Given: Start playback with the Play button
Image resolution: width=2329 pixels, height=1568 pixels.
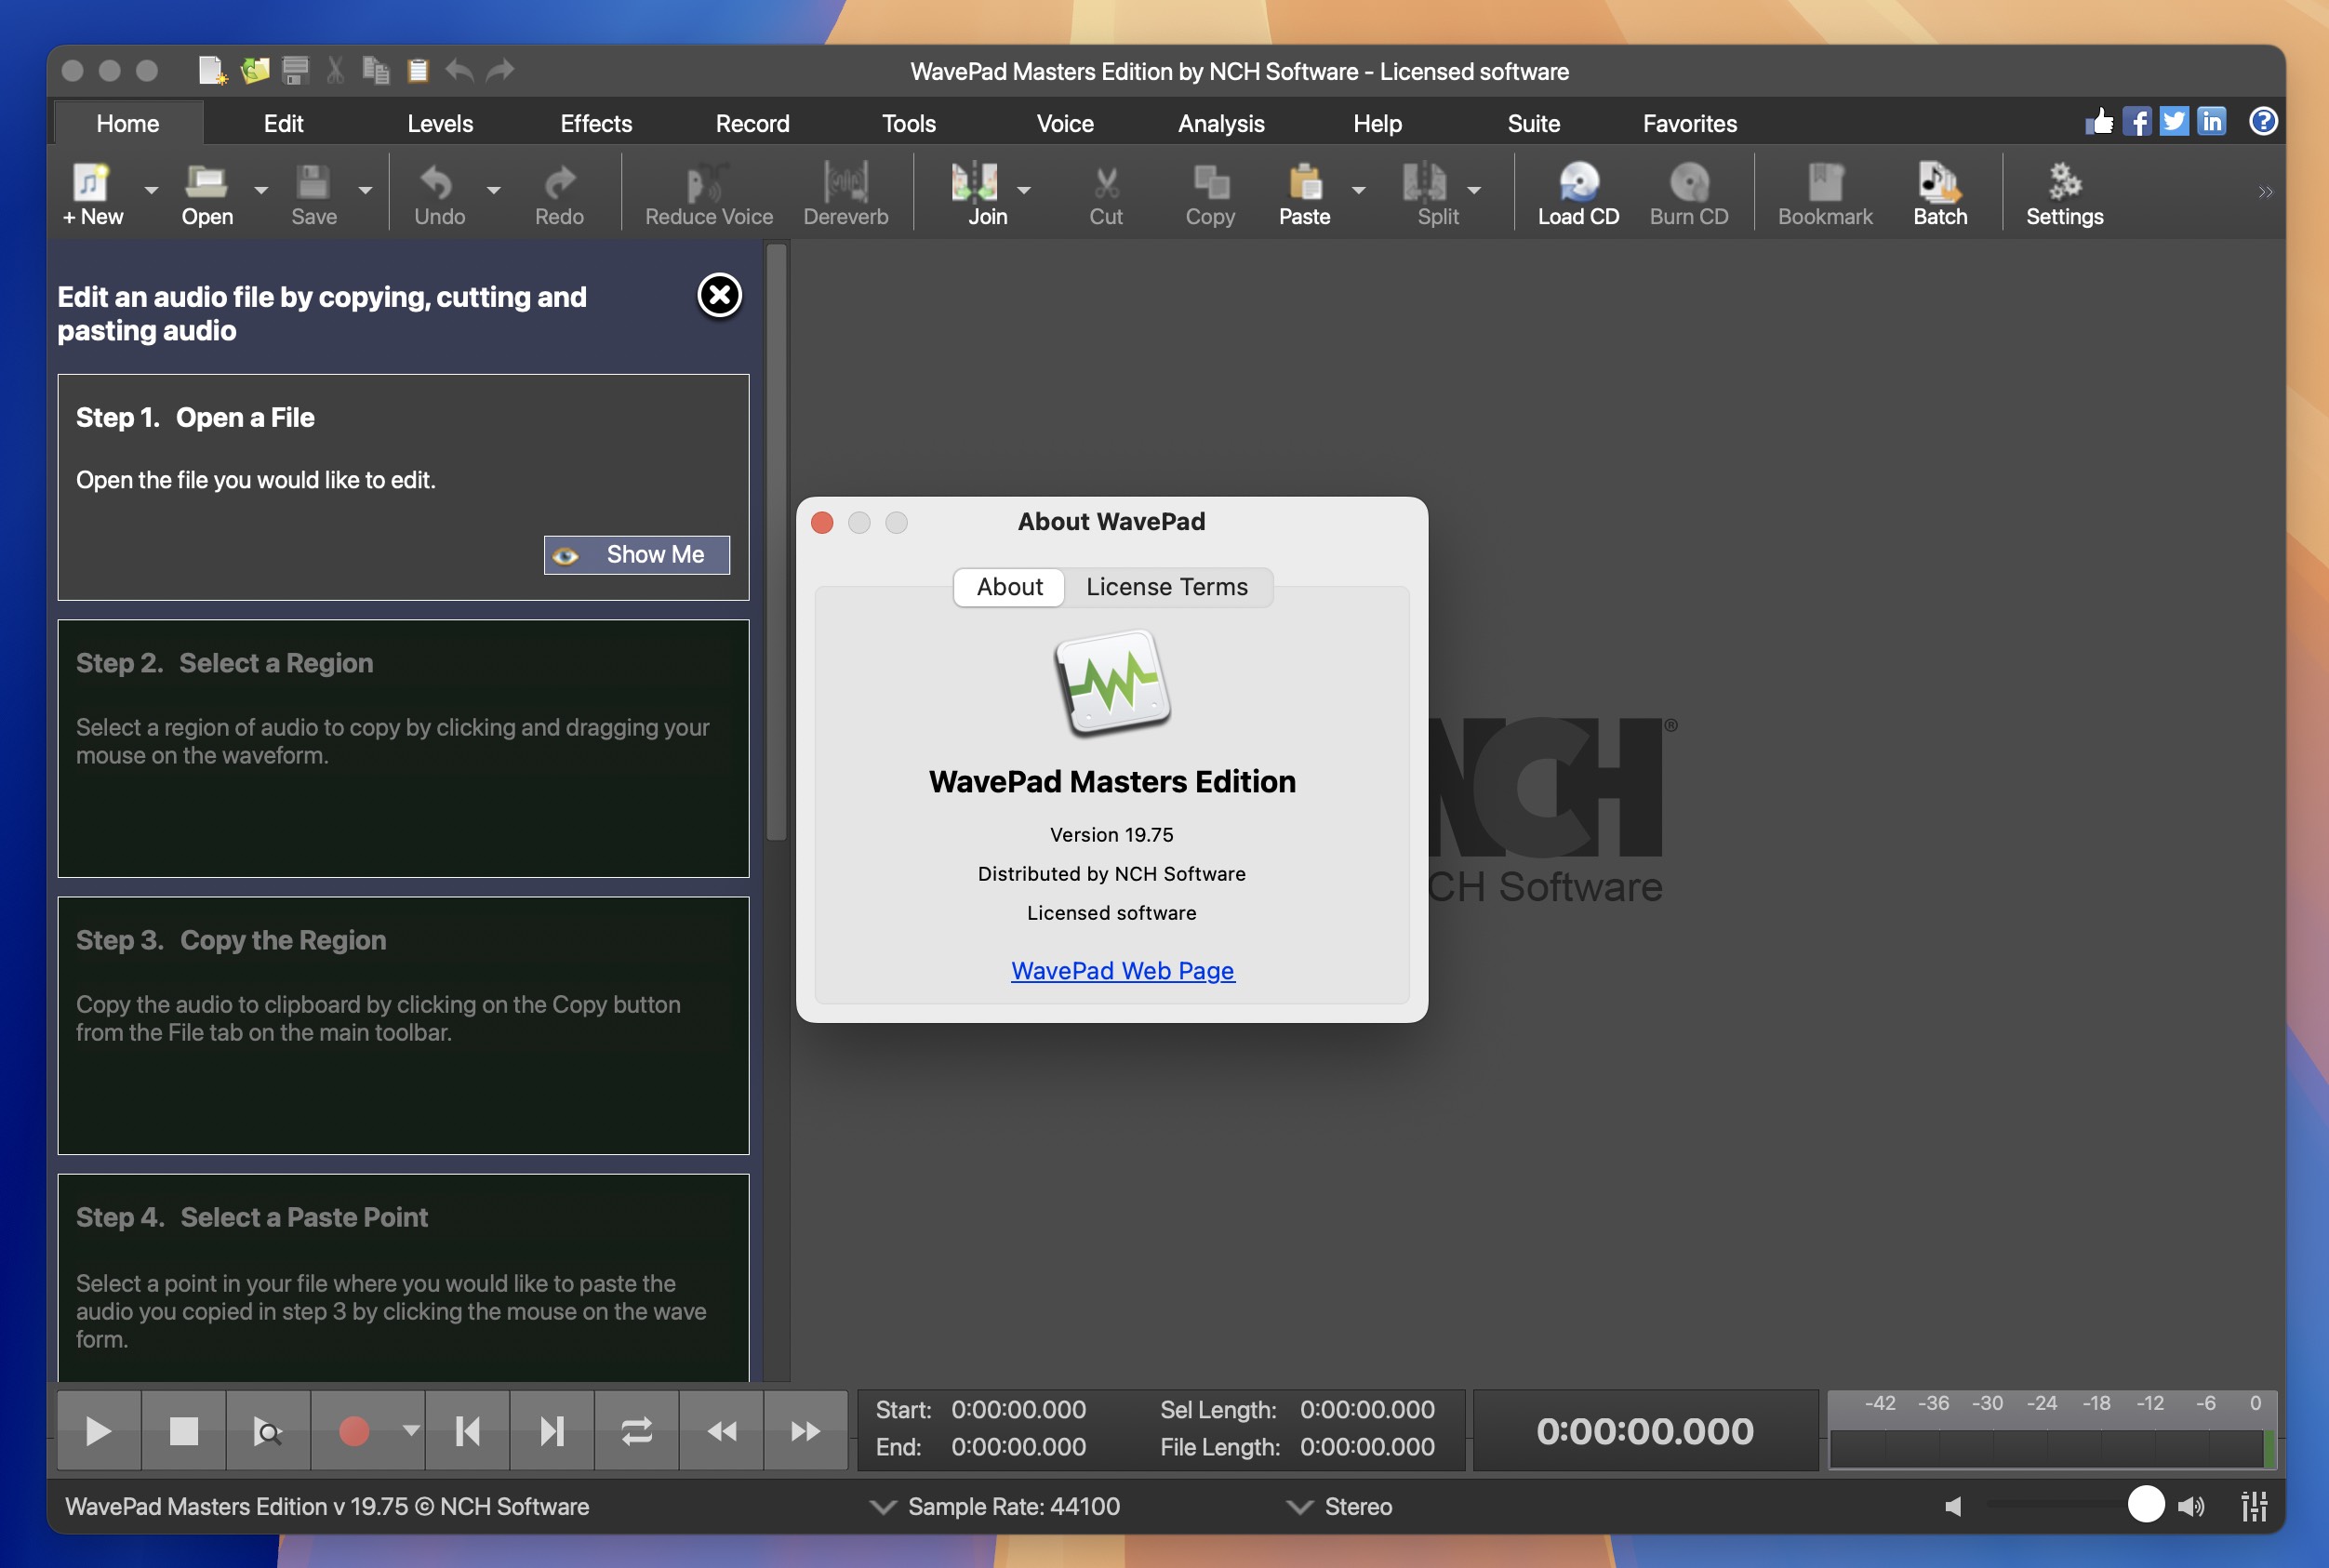Looking at the screenshot, I should coord(98,1431).
